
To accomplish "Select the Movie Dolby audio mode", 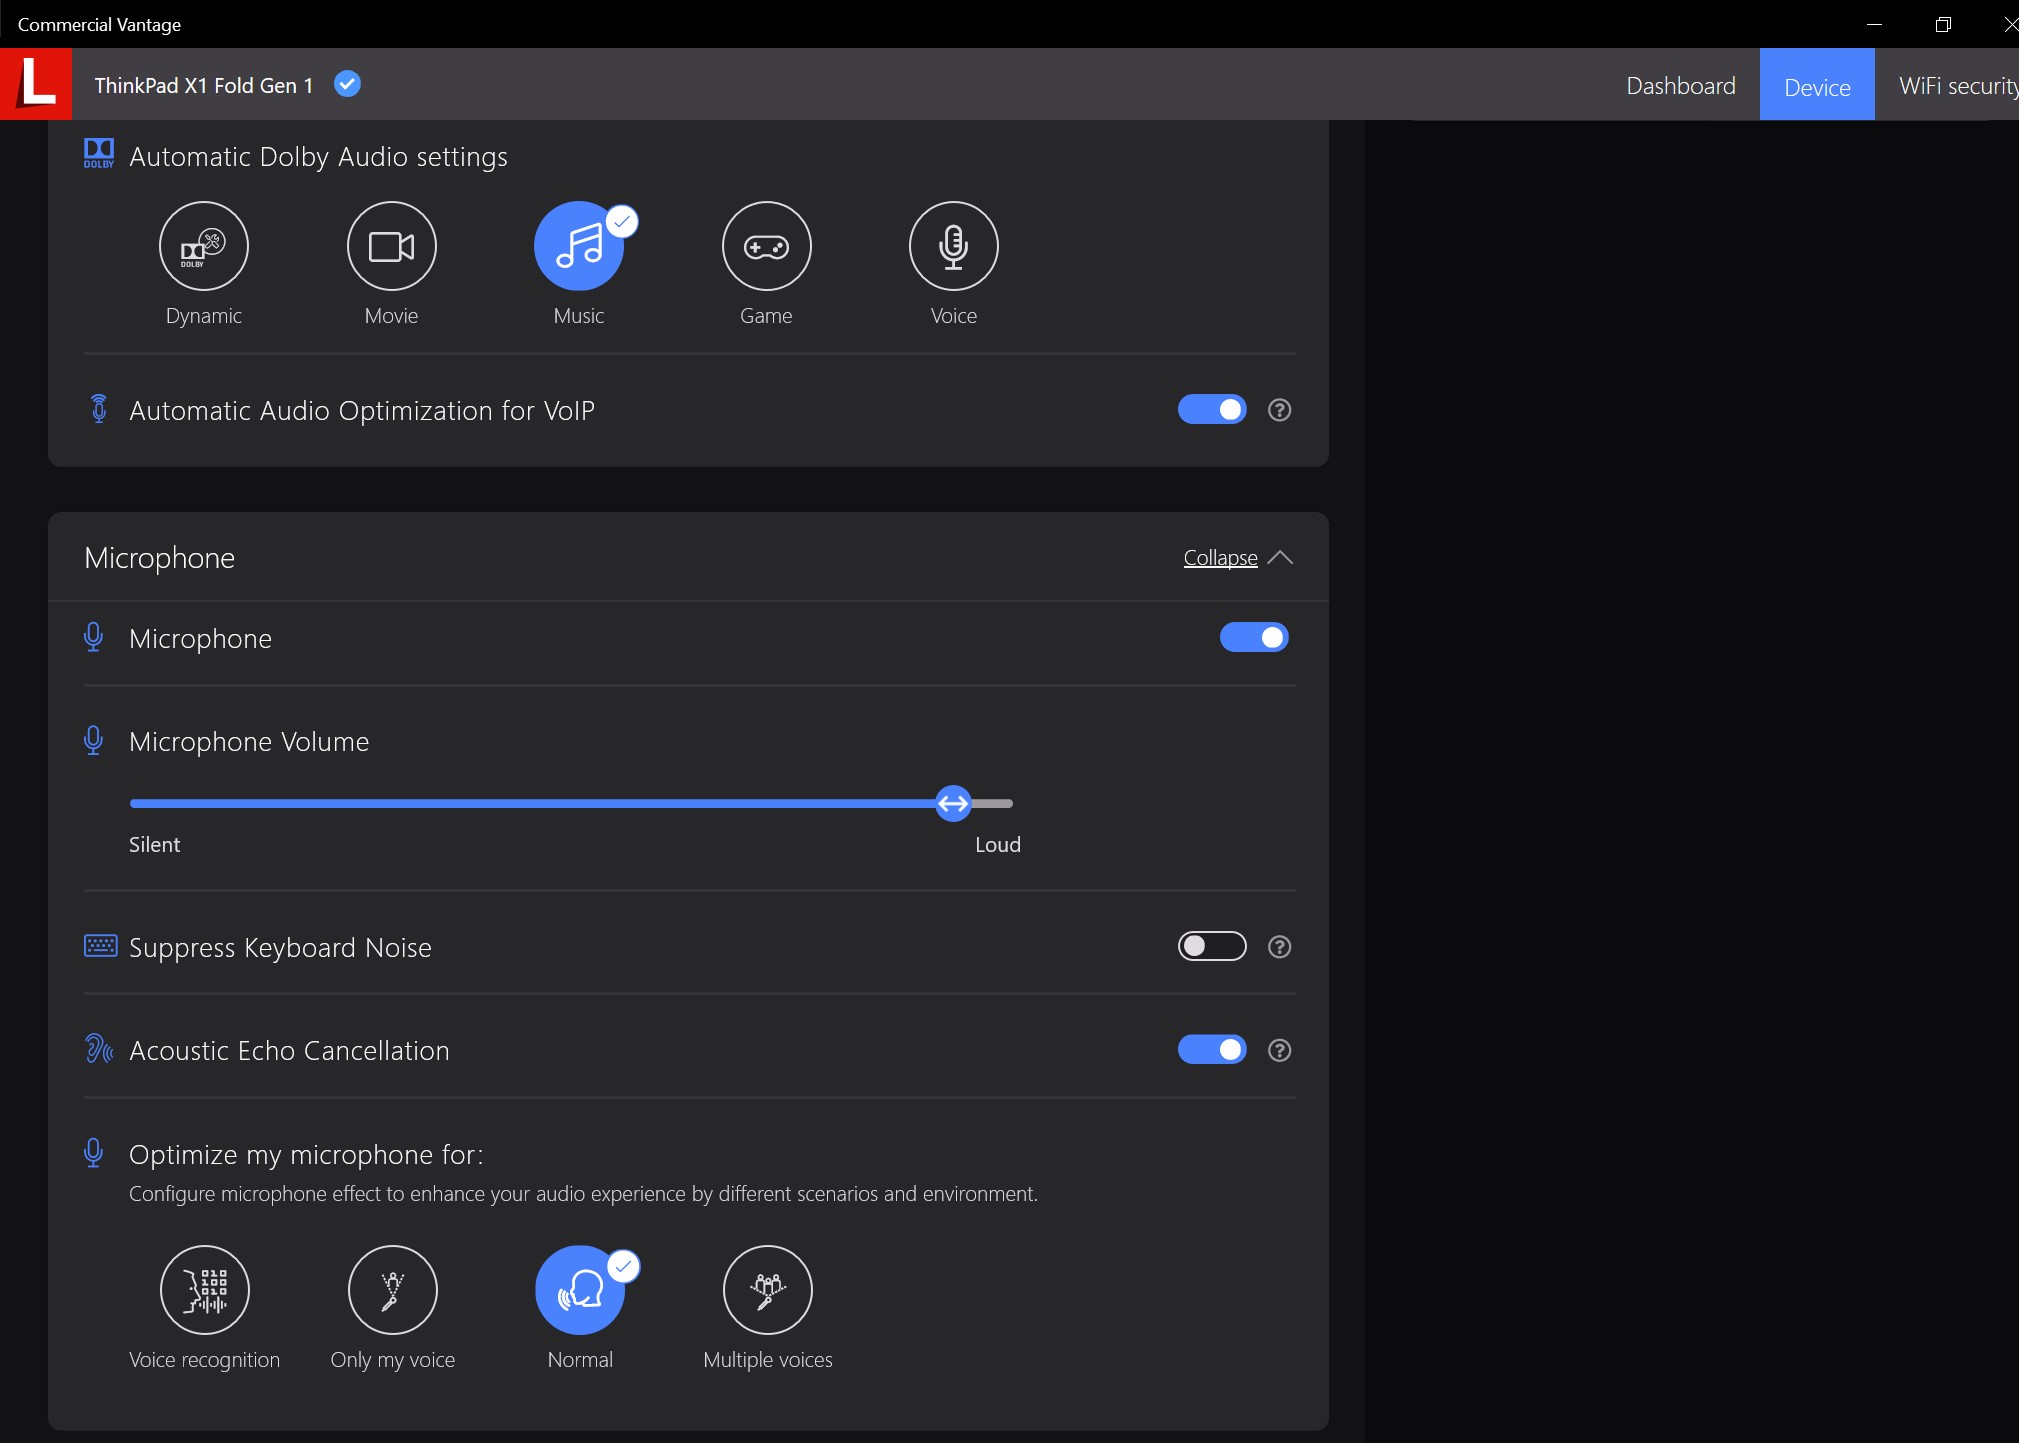I will [x=391, y=246].
